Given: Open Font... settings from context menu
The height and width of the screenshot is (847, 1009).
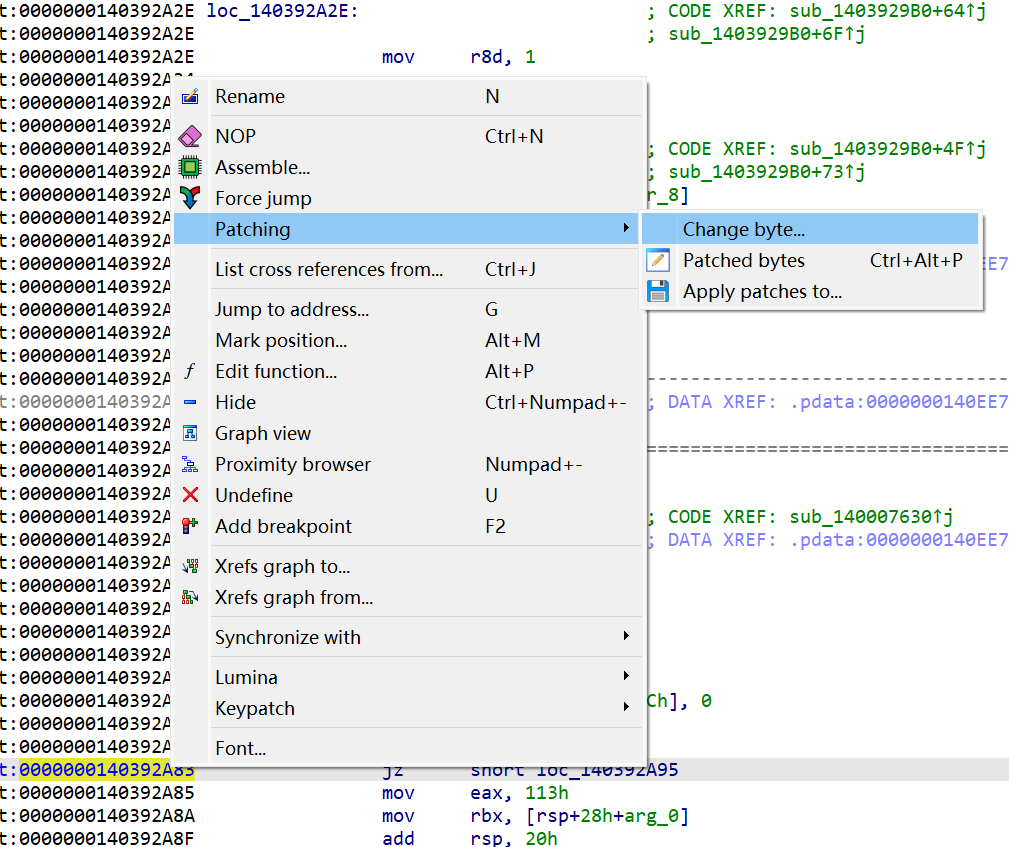Looking at the screenshot, I should 240,748.
